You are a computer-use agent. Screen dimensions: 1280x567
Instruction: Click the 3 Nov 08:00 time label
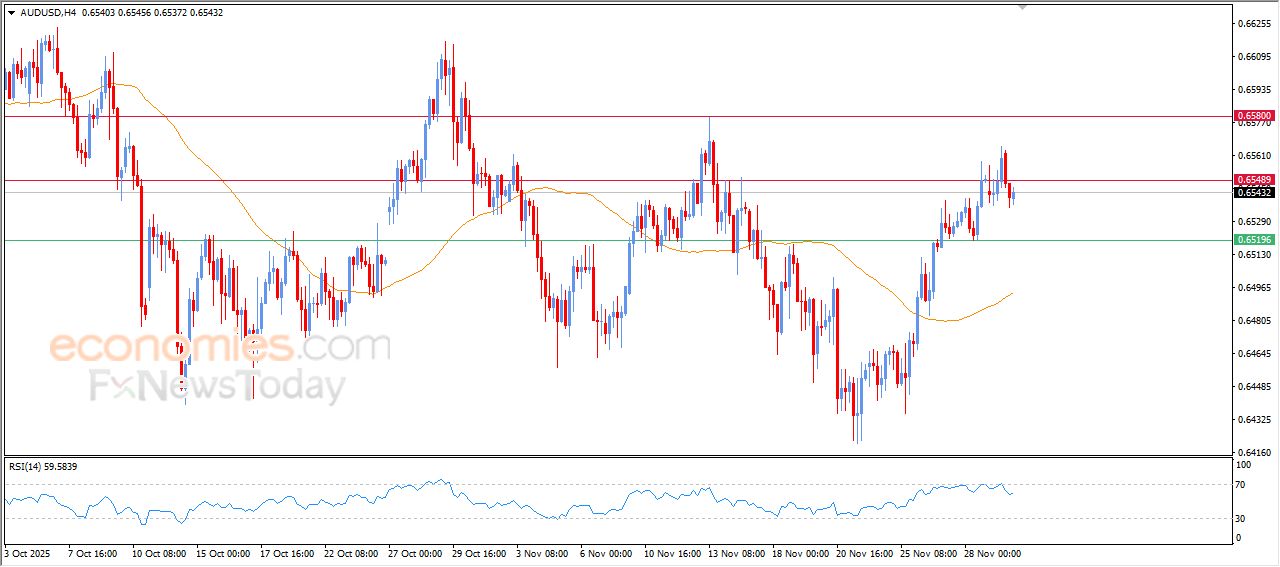pos(541,553)
